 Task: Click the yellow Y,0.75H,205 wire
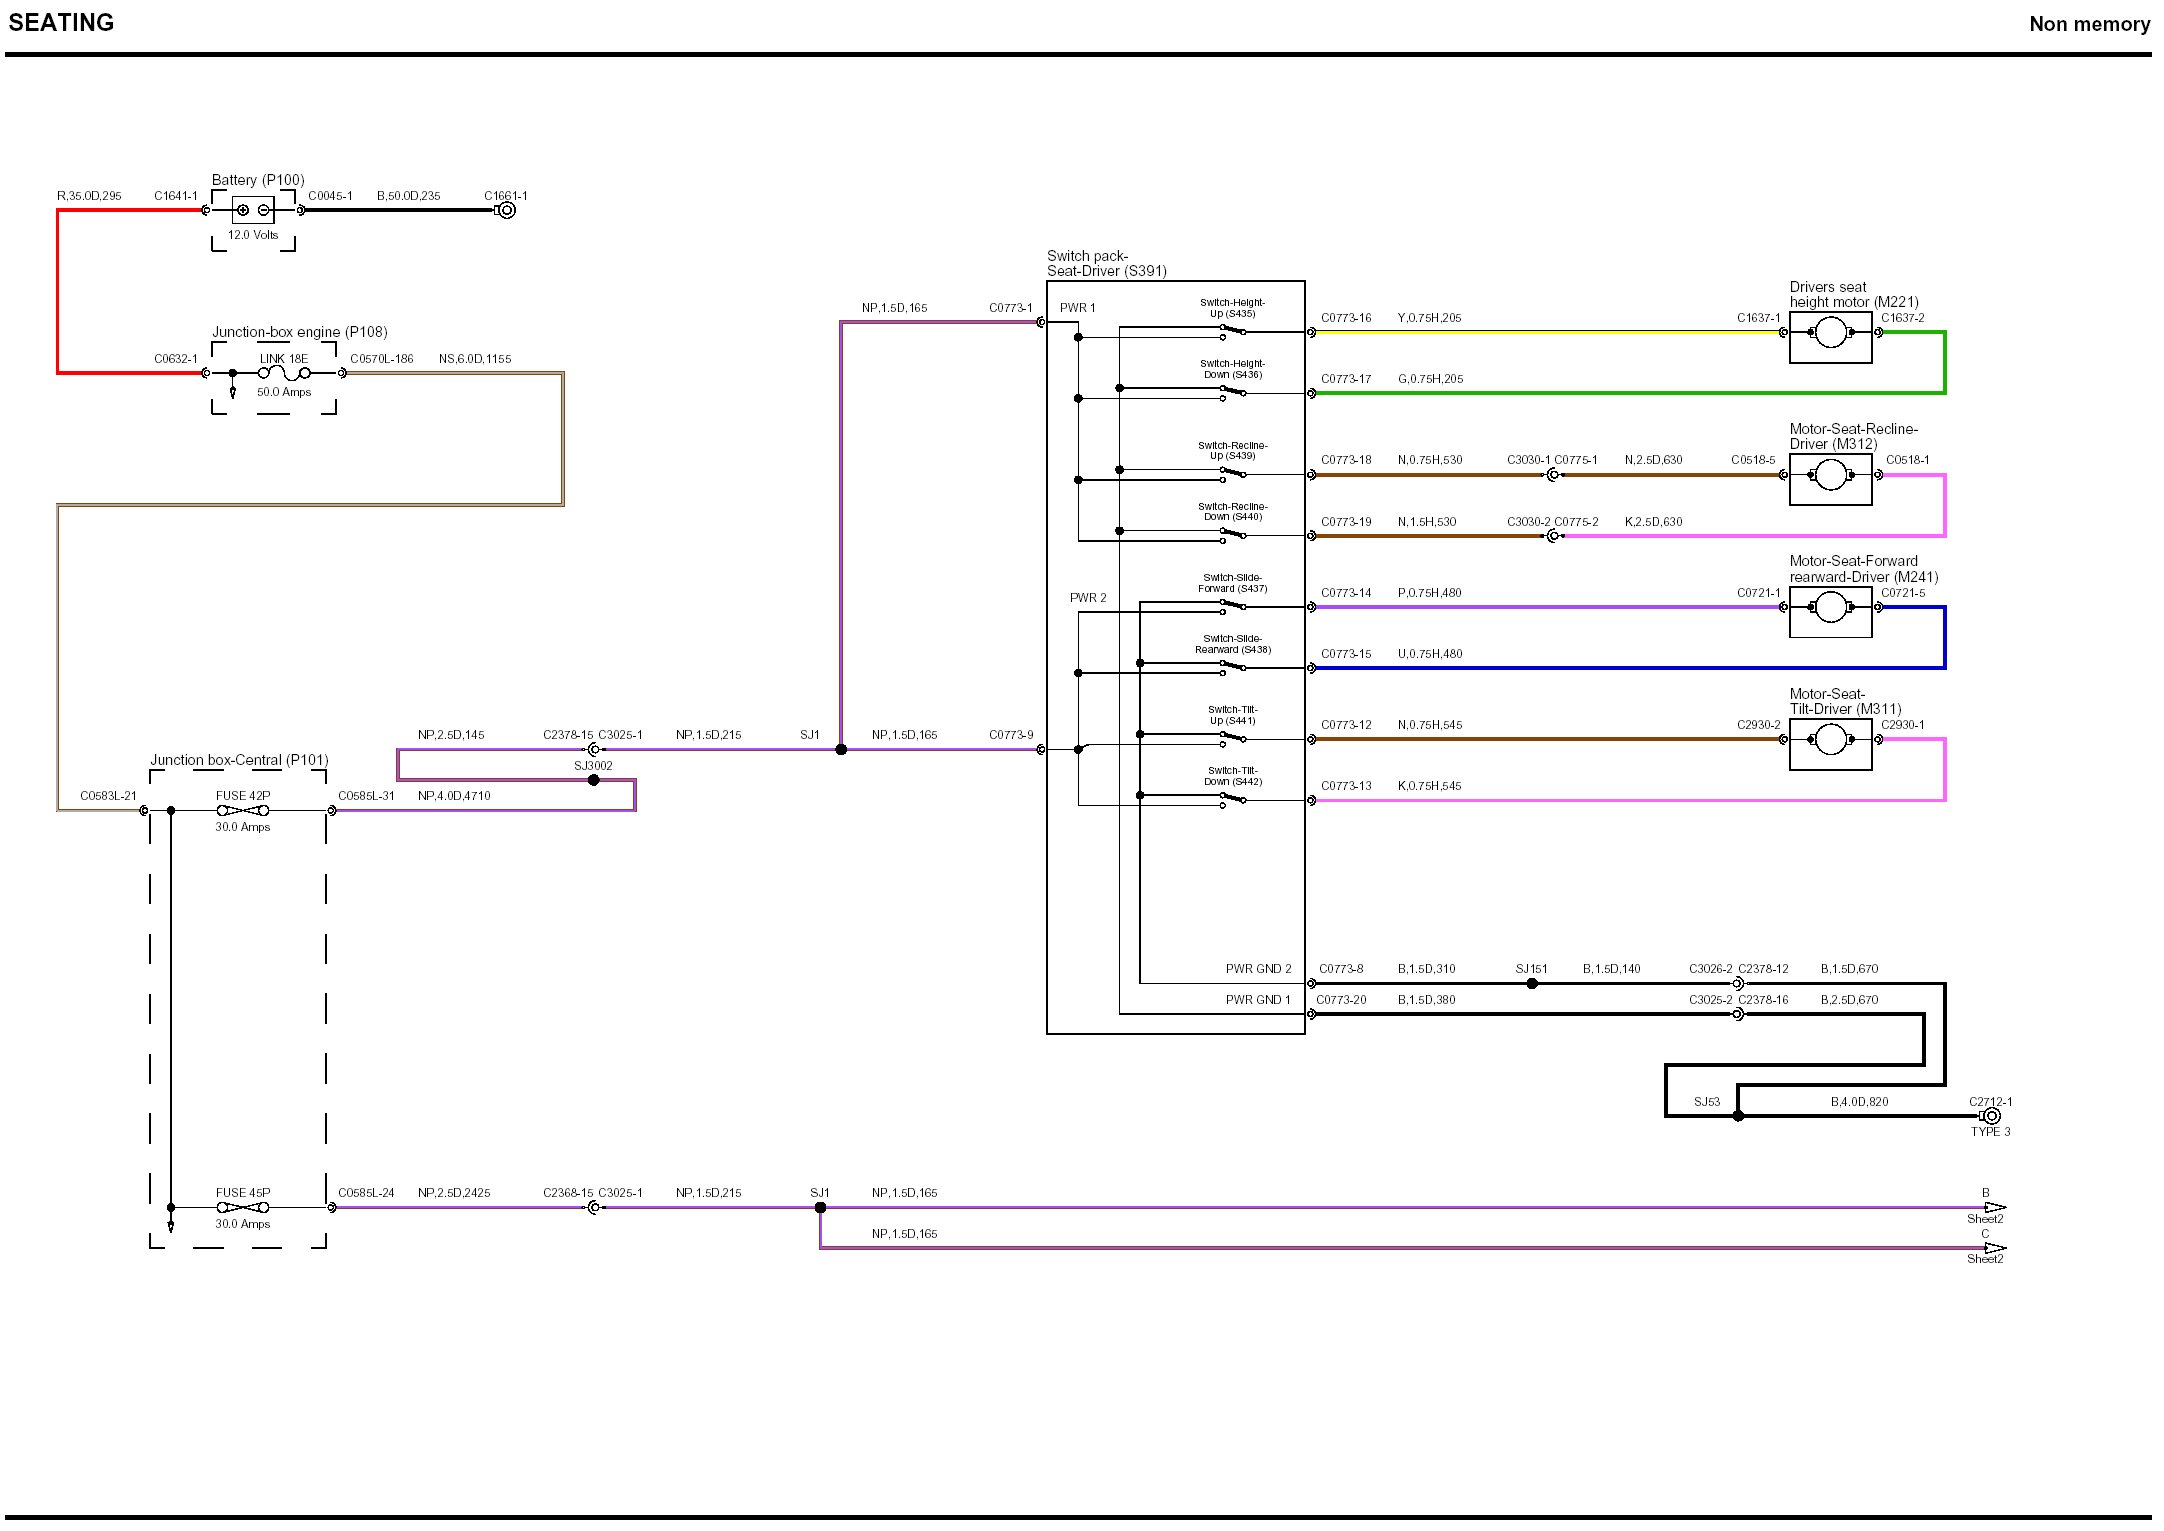tap(1550, 333)
